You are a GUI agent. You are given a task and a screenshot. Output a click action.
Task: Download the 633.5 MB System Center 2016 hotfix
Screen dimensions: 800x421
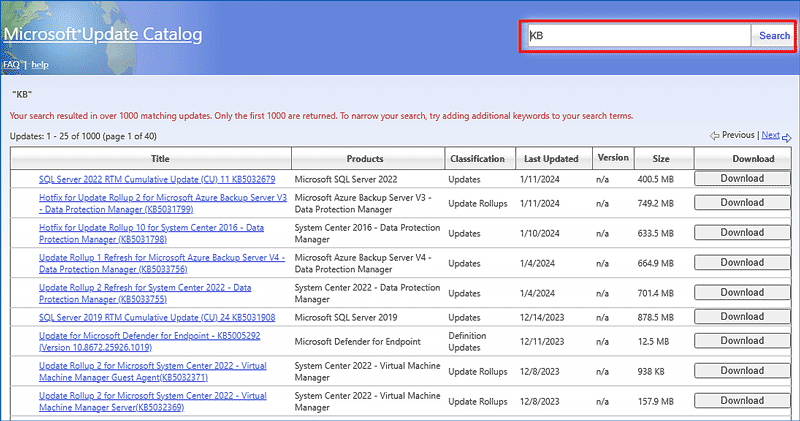click(x=742, y=233)
